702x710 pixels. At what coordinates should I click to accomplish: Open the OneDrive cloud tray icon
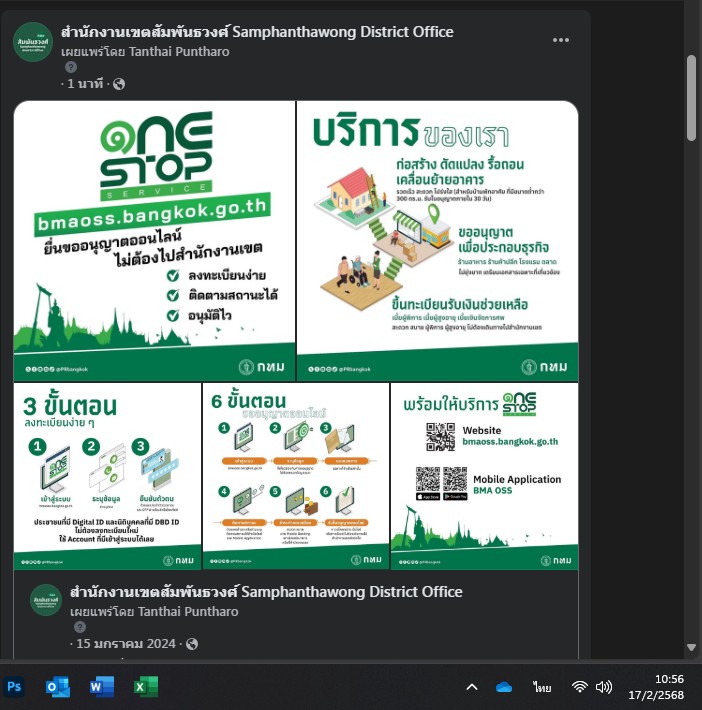coord(504,687)
